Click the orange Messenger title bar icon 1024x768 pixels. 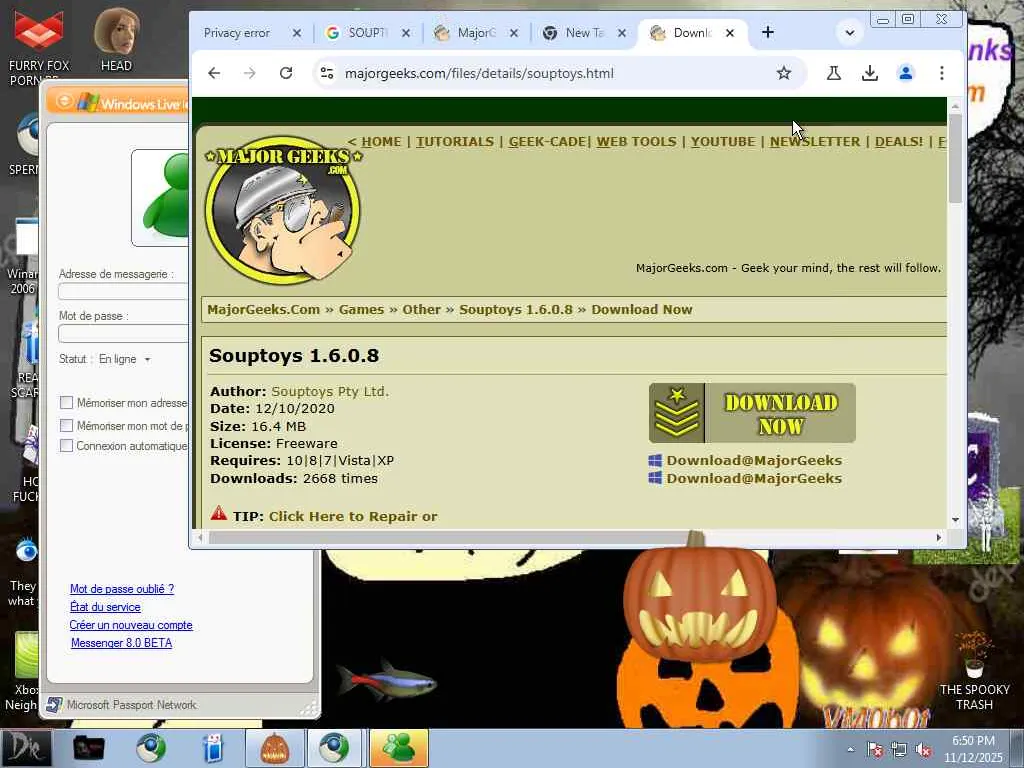click(64, 101)
